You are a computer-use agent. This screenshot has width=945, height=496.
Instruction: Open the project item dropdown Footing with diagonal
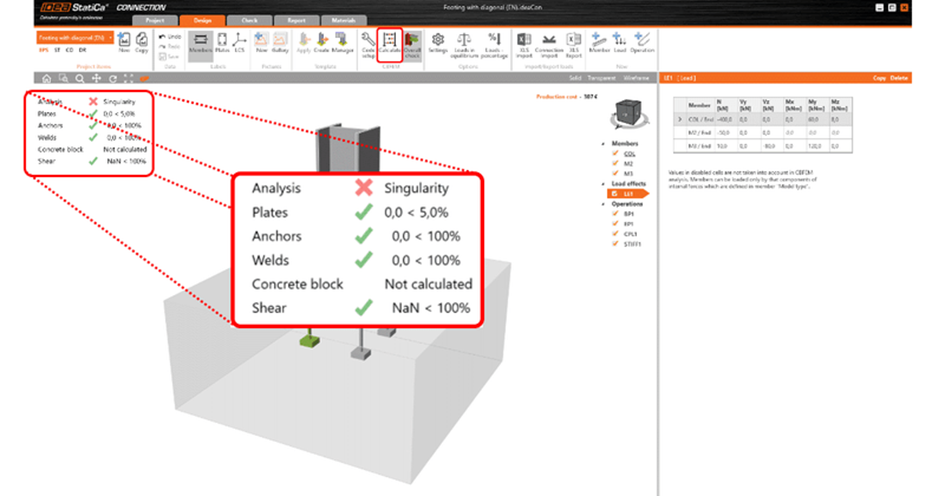click(x=75, y=38)
